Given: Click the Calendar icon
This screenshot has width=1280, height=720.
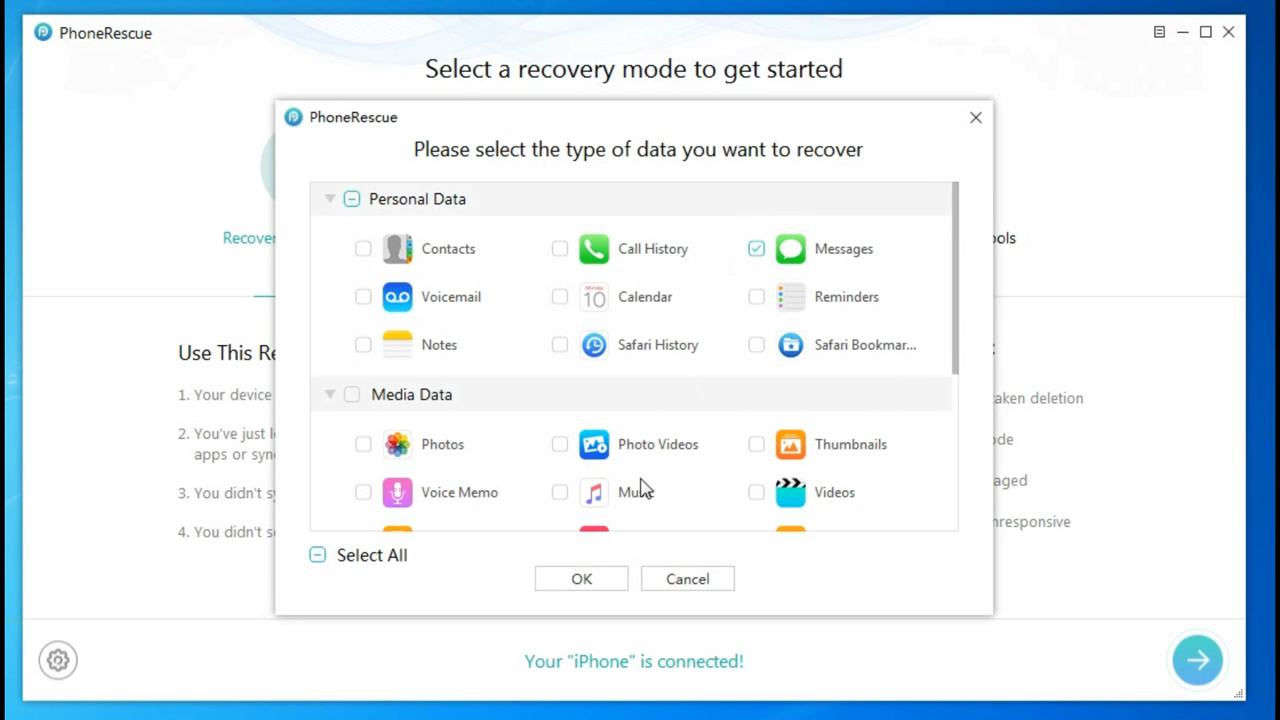Looking at the screenshot, I should tap(594, 297).
